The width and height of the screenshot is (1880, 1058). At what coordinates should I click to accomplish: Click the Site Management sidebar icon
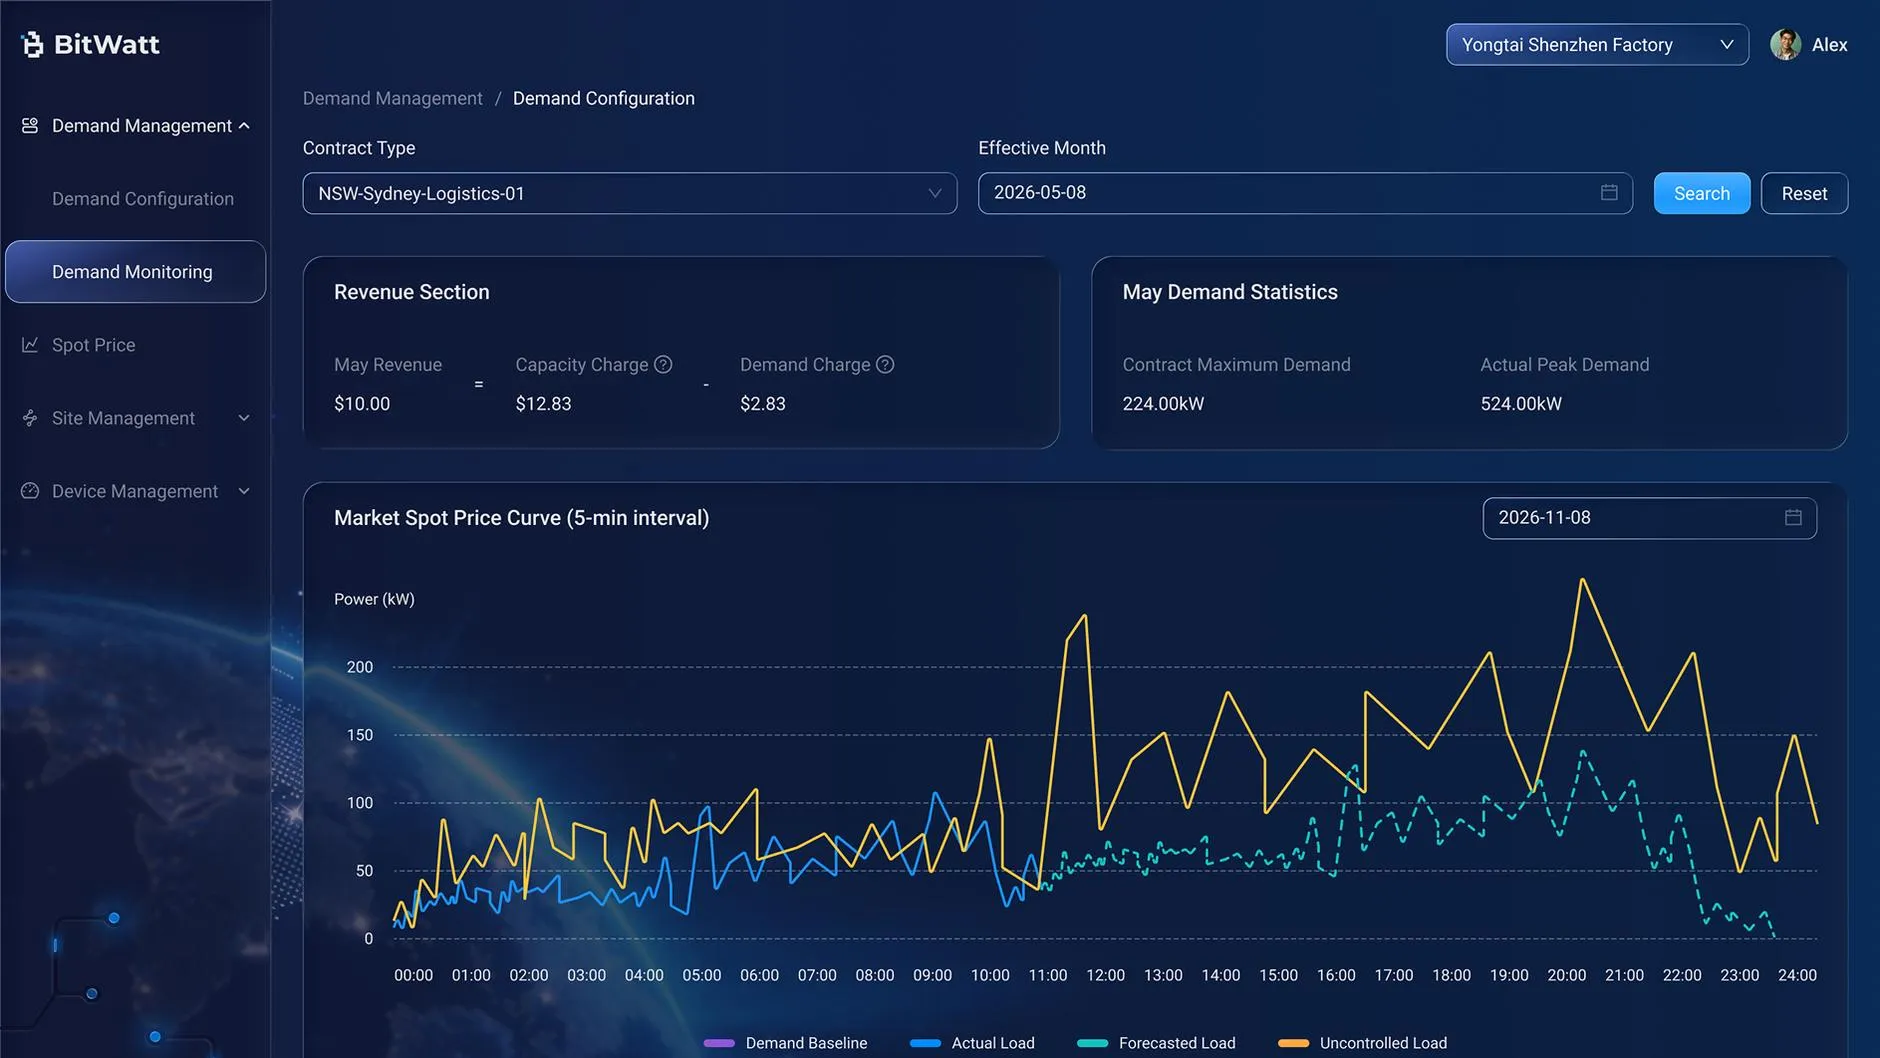pos(30,418)
